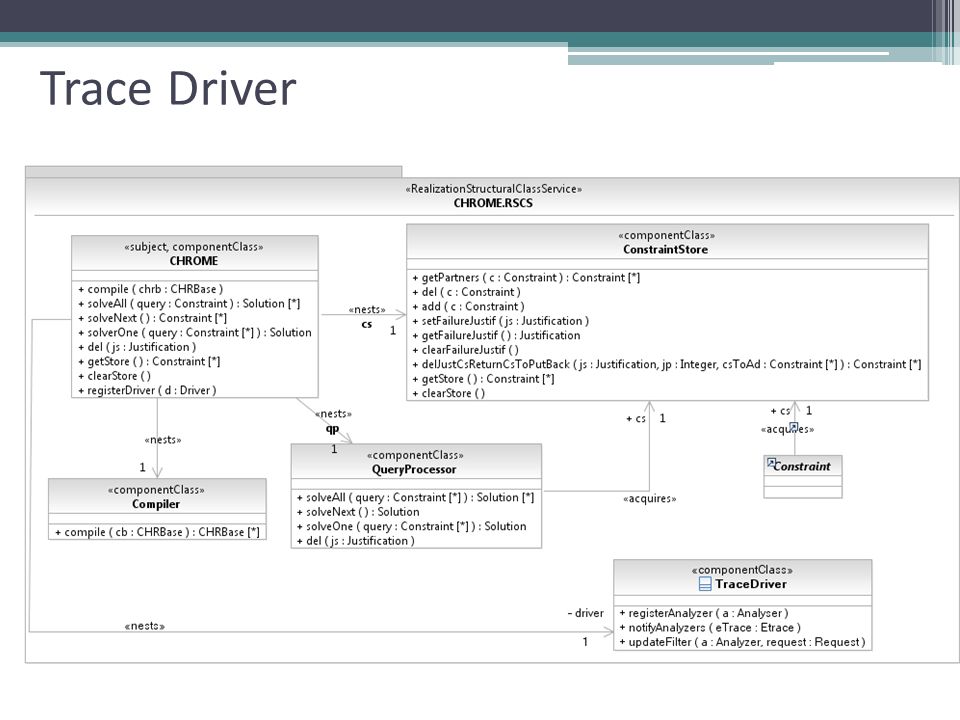This screenshot has width=960, height=720.
Task: Select delJustCsReturnCsToPutBack operation
Action: coord(667,364)
